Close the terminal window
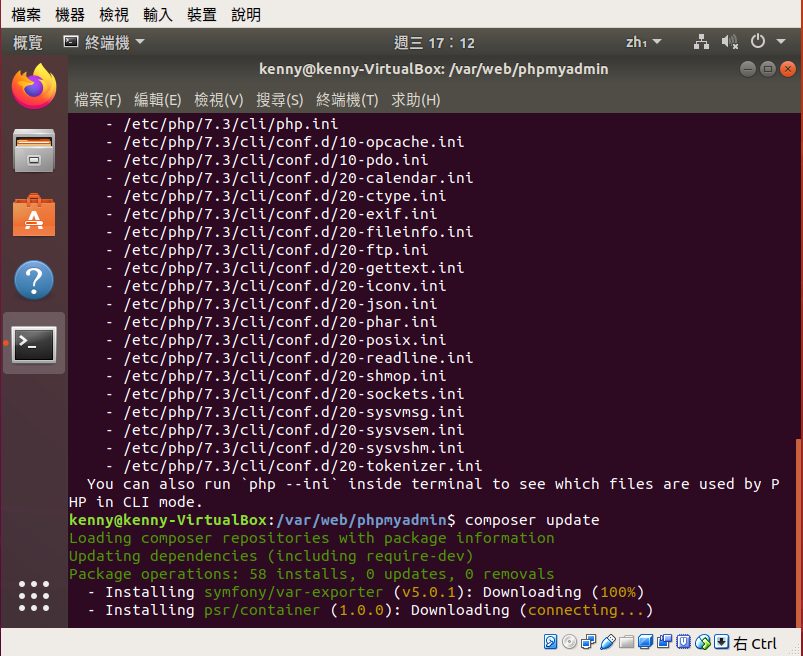 coord(788,69)
